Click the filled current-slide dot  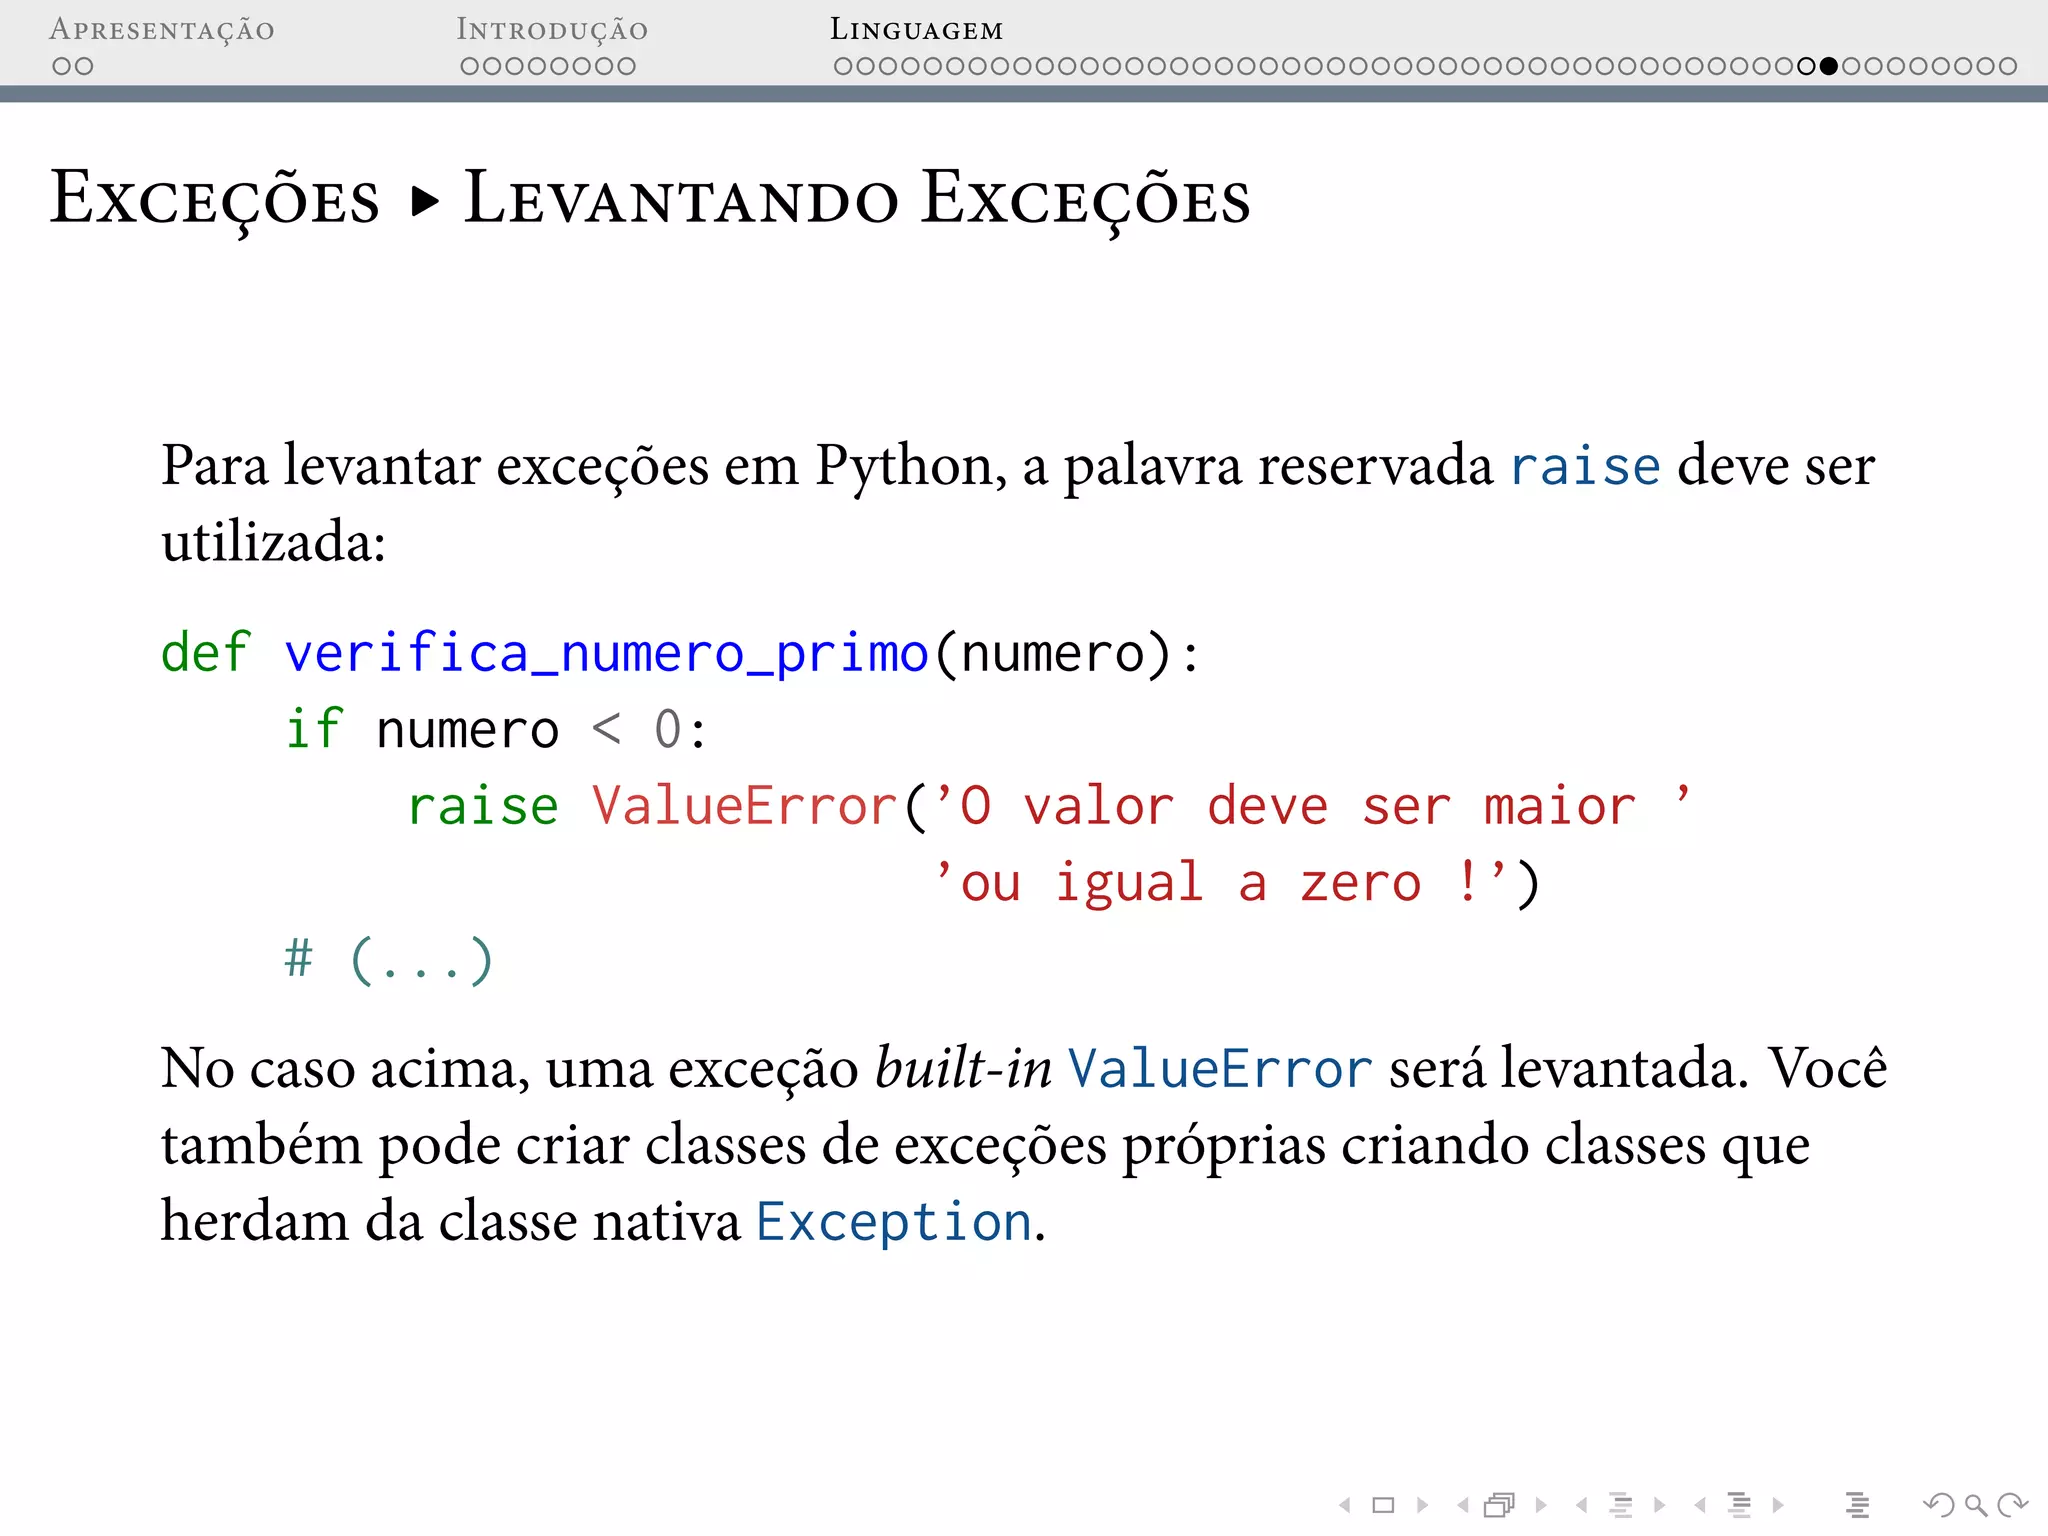1829,66
